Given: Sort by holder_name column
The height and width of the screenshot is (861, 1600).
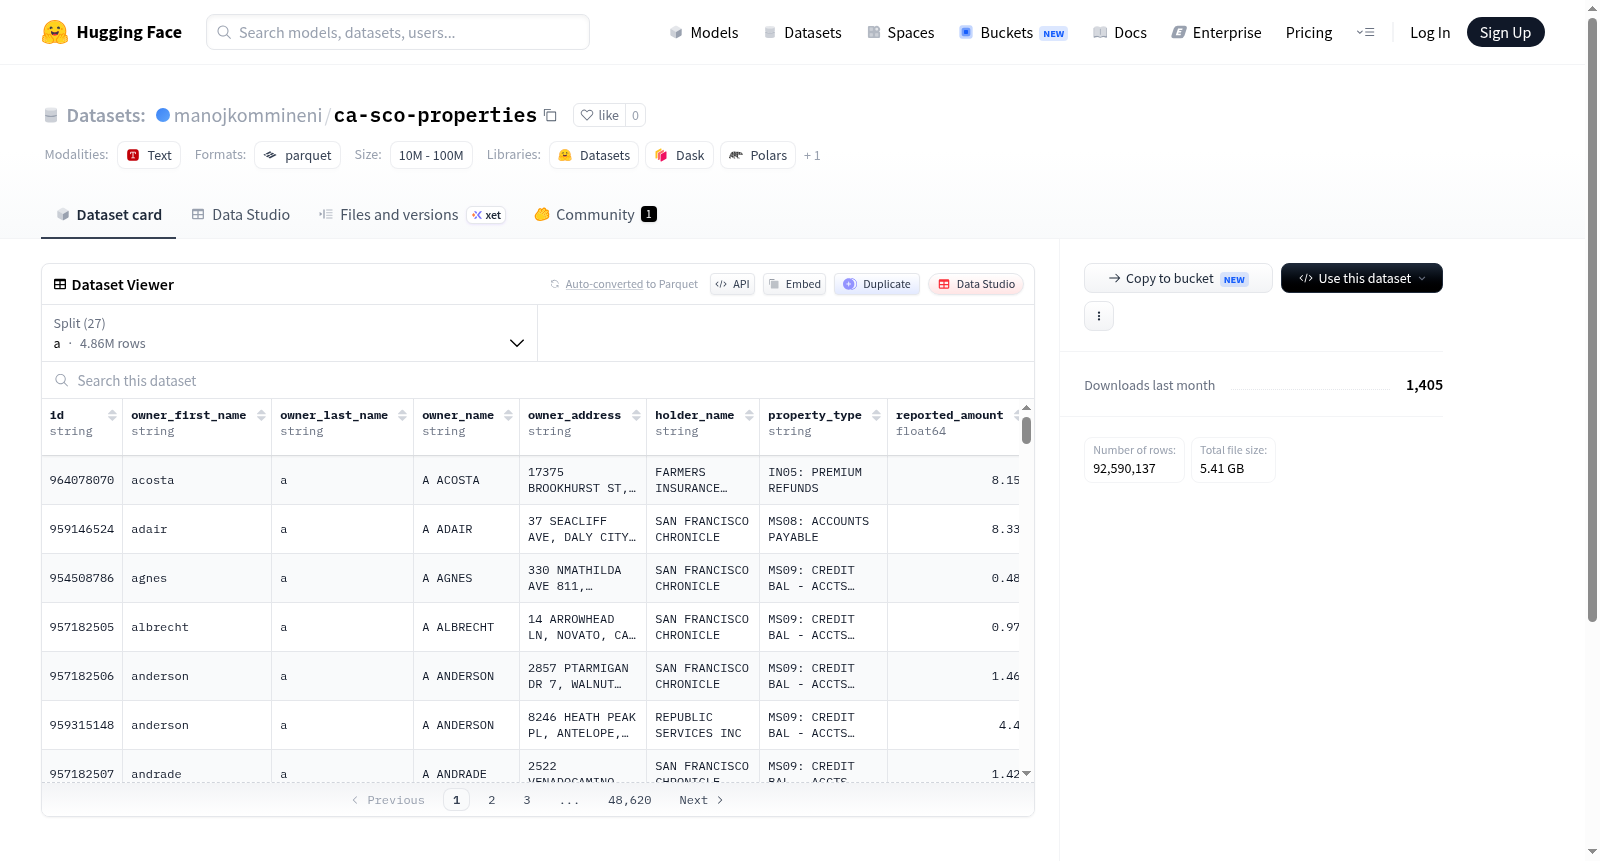Looking at the screenshot, I should [x=749, y=415].
